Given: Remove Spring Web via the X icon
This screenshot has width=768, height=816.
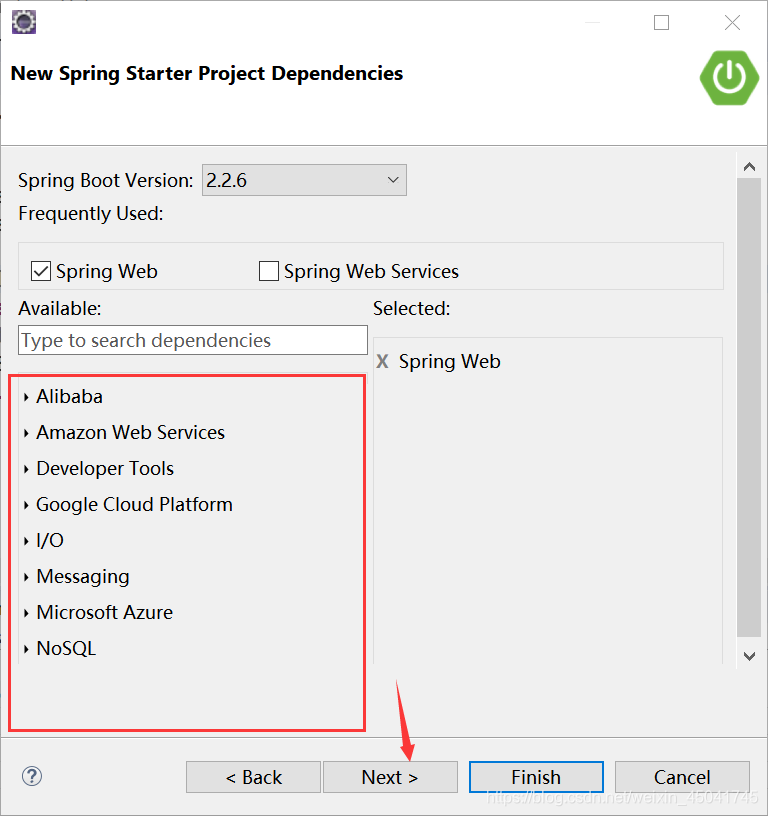Looking at the screenshot, I should pos(382,361).
